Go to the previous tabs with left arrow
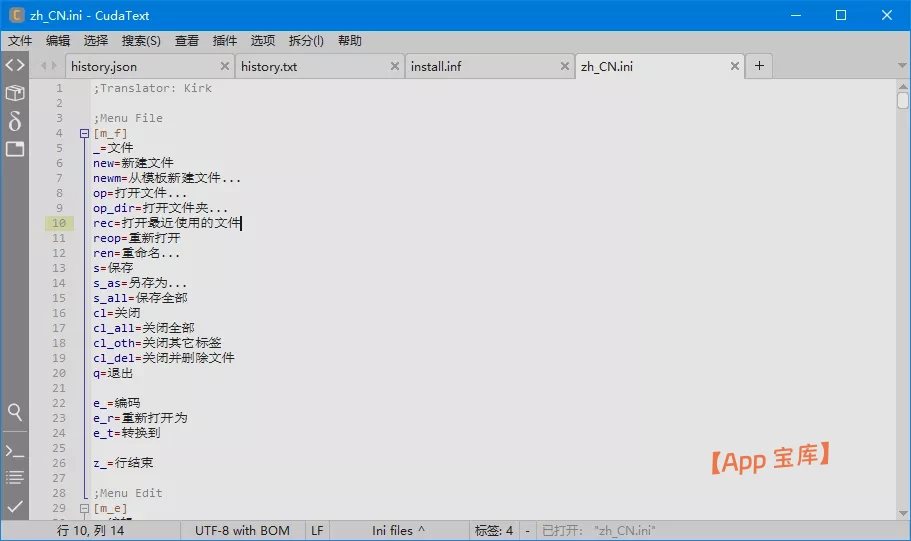This screenshot has width=911, height=541. click(x=43, y=66)
